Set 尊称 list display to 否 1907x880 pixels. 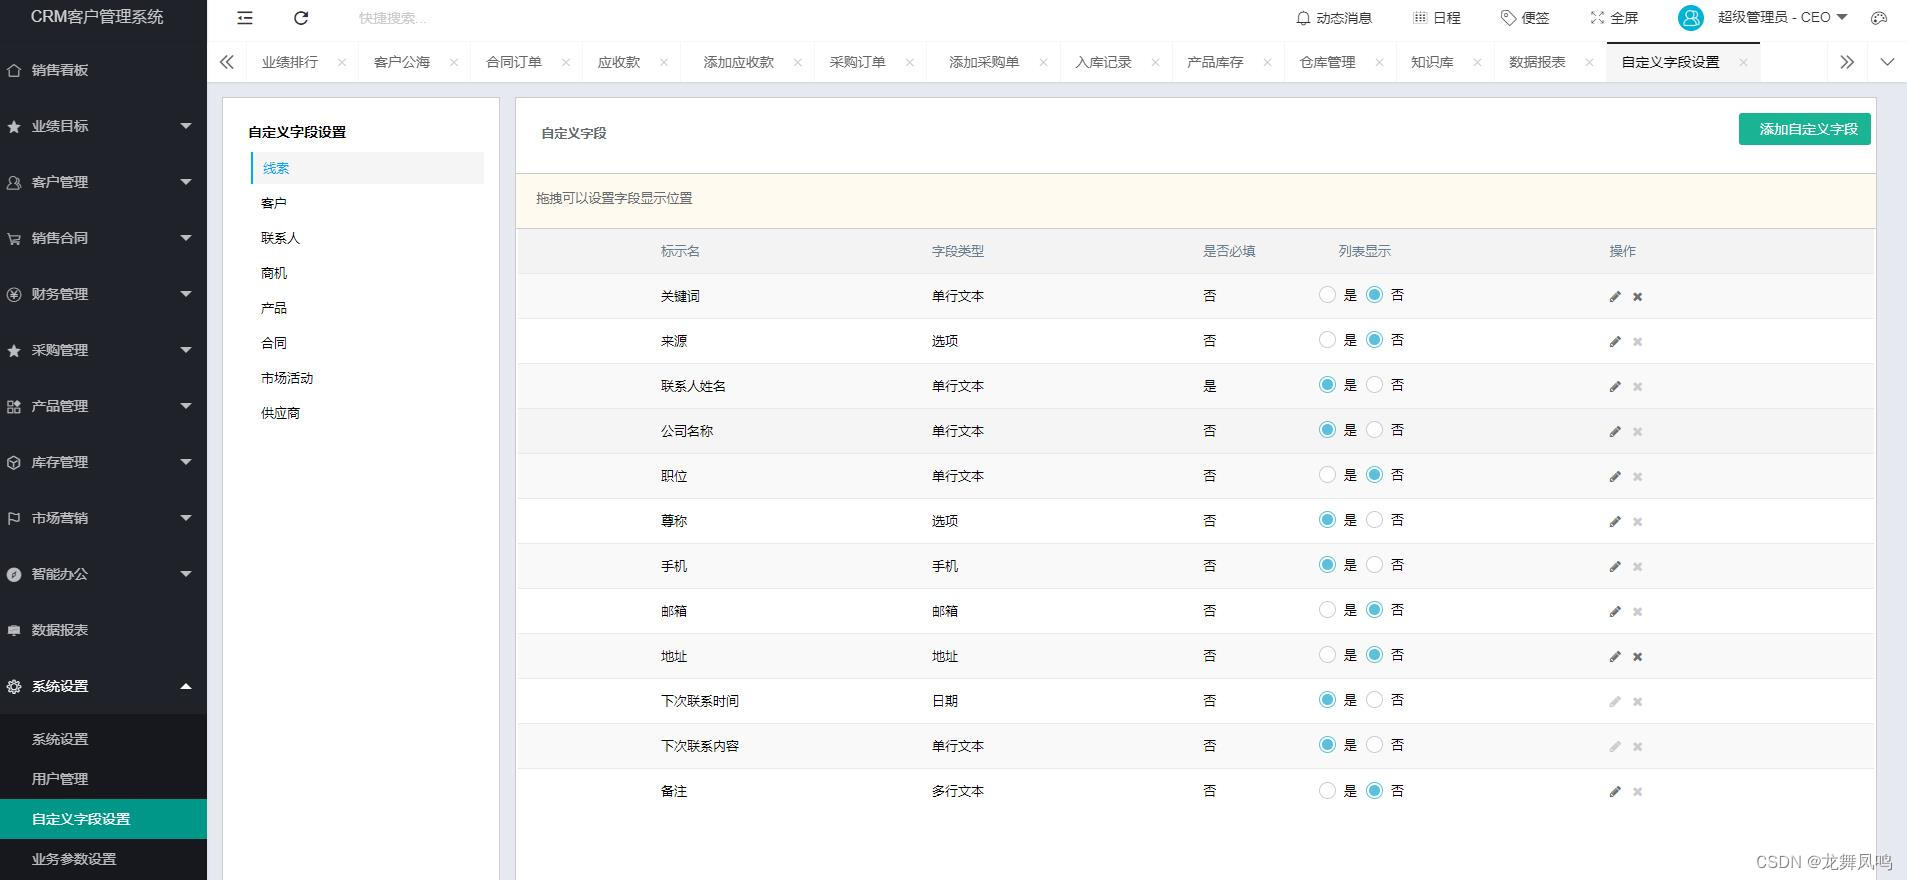tap(1375, 520)
